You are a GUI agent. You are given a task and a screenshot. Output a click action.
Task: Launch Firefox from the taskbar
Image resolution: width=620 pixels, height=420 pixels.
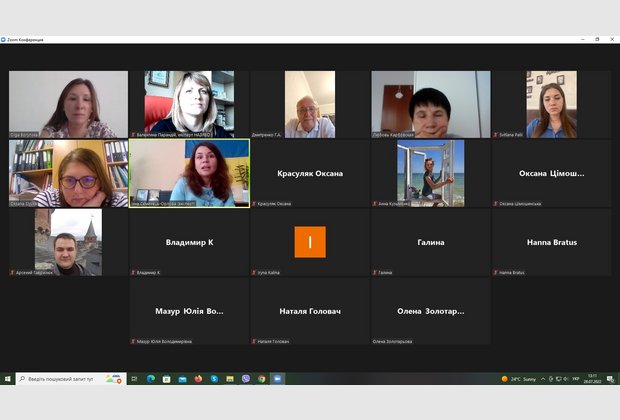tap(198, 379)
